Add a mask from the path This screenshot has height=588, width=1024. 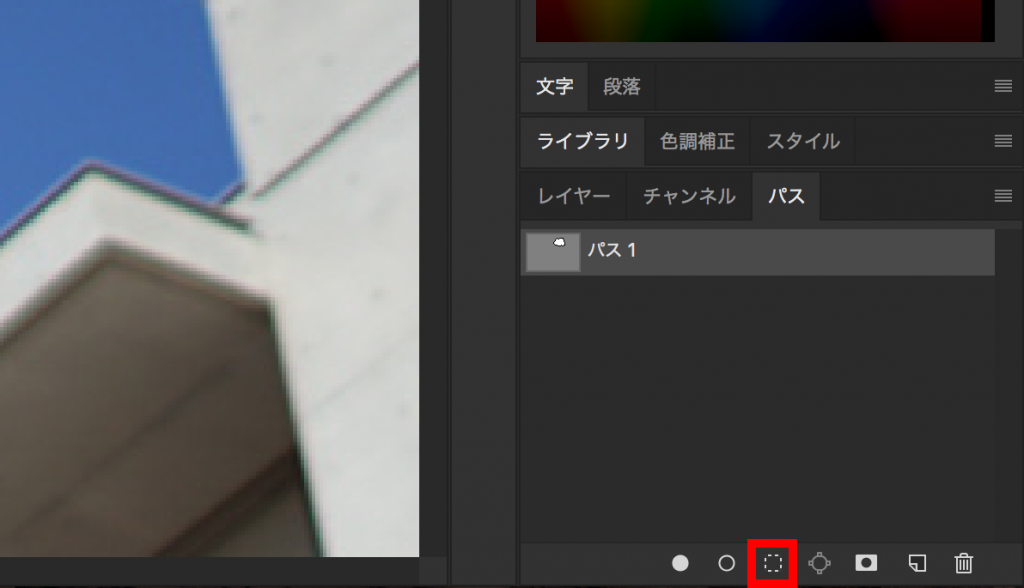point(866,563)
